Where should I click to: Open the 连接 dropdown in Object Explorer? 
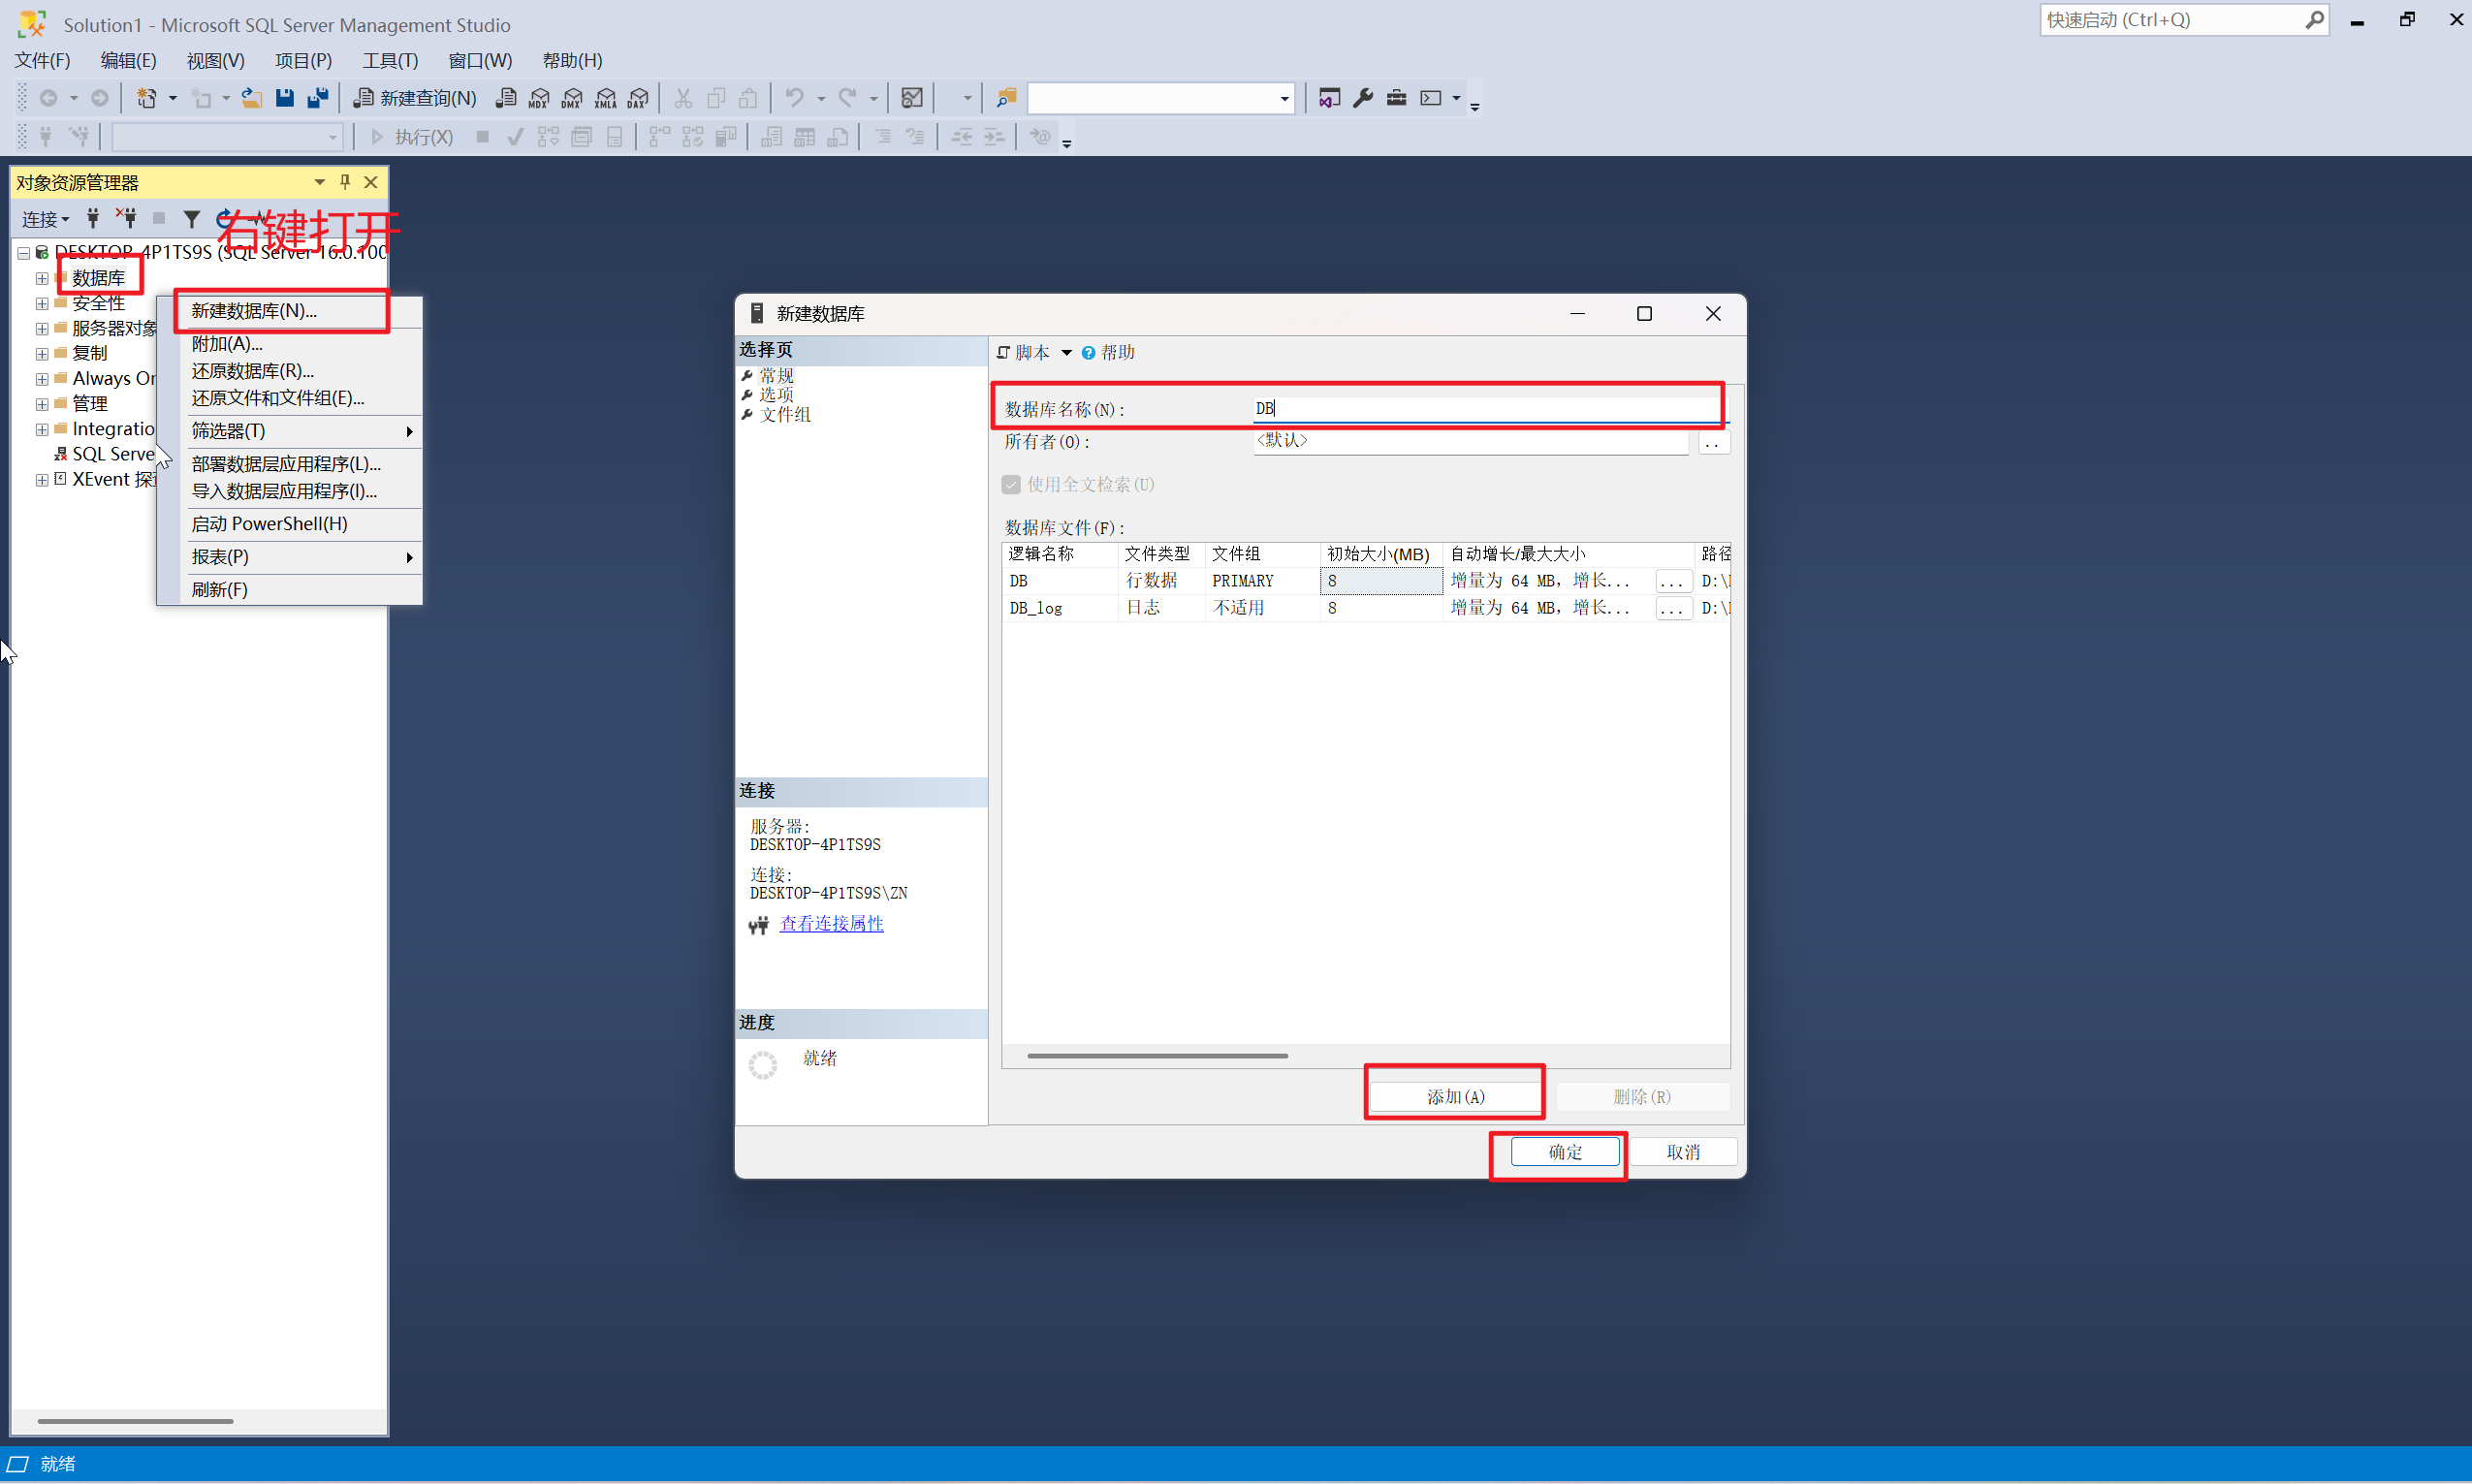(46, 219)
